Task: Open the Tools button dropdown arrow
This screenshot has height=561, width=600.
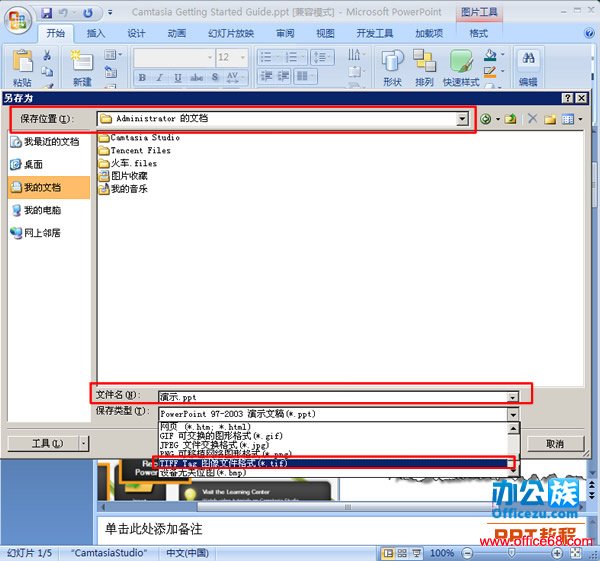Action: click(84, 444)
